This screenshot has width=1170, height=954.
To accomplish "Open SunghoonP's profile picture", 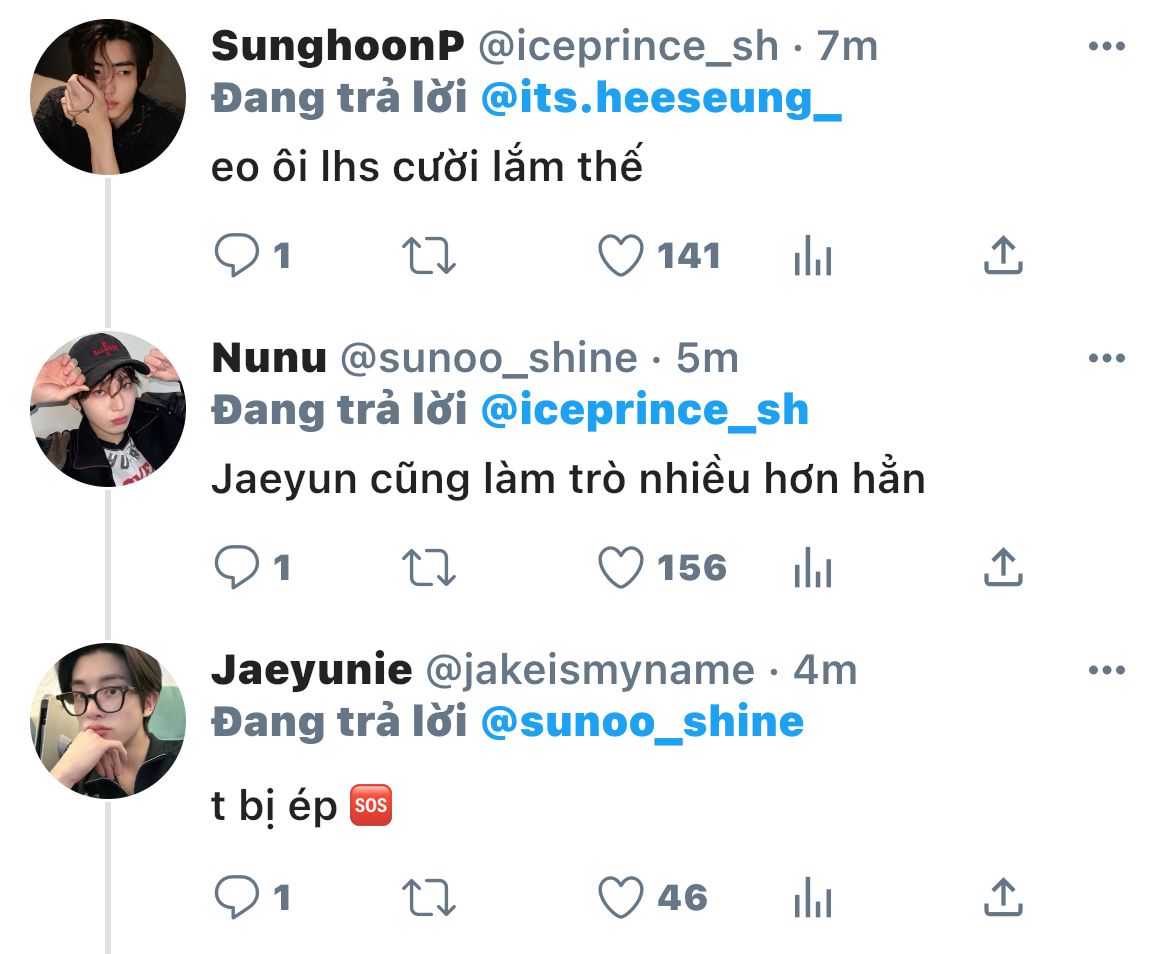I will point(108,96).
